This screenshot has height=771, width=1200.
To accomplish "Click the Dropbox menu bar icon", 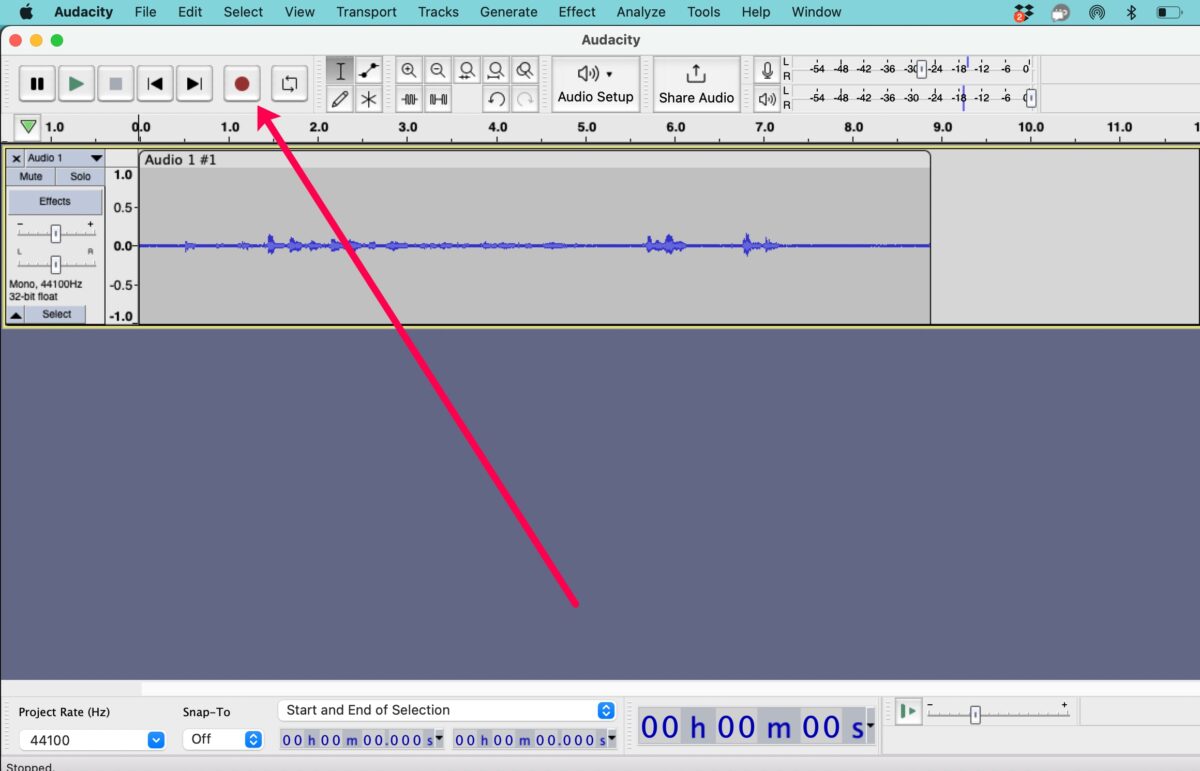I will tap(1022, 12).
